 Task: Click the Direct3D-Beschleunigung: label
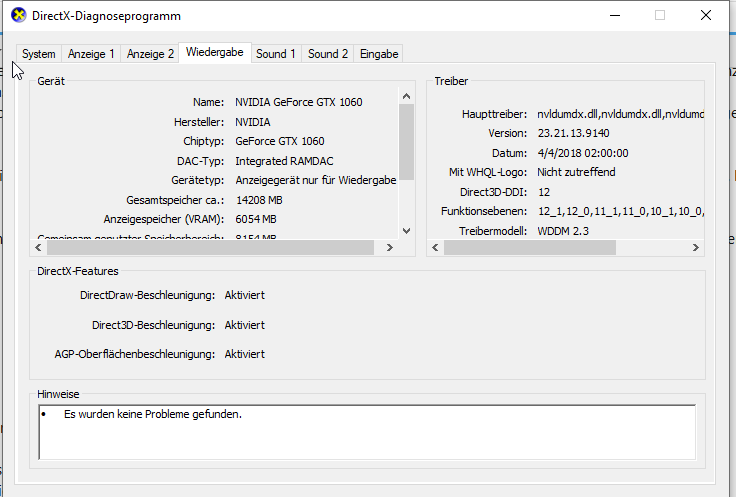click(x=153, y=325)
